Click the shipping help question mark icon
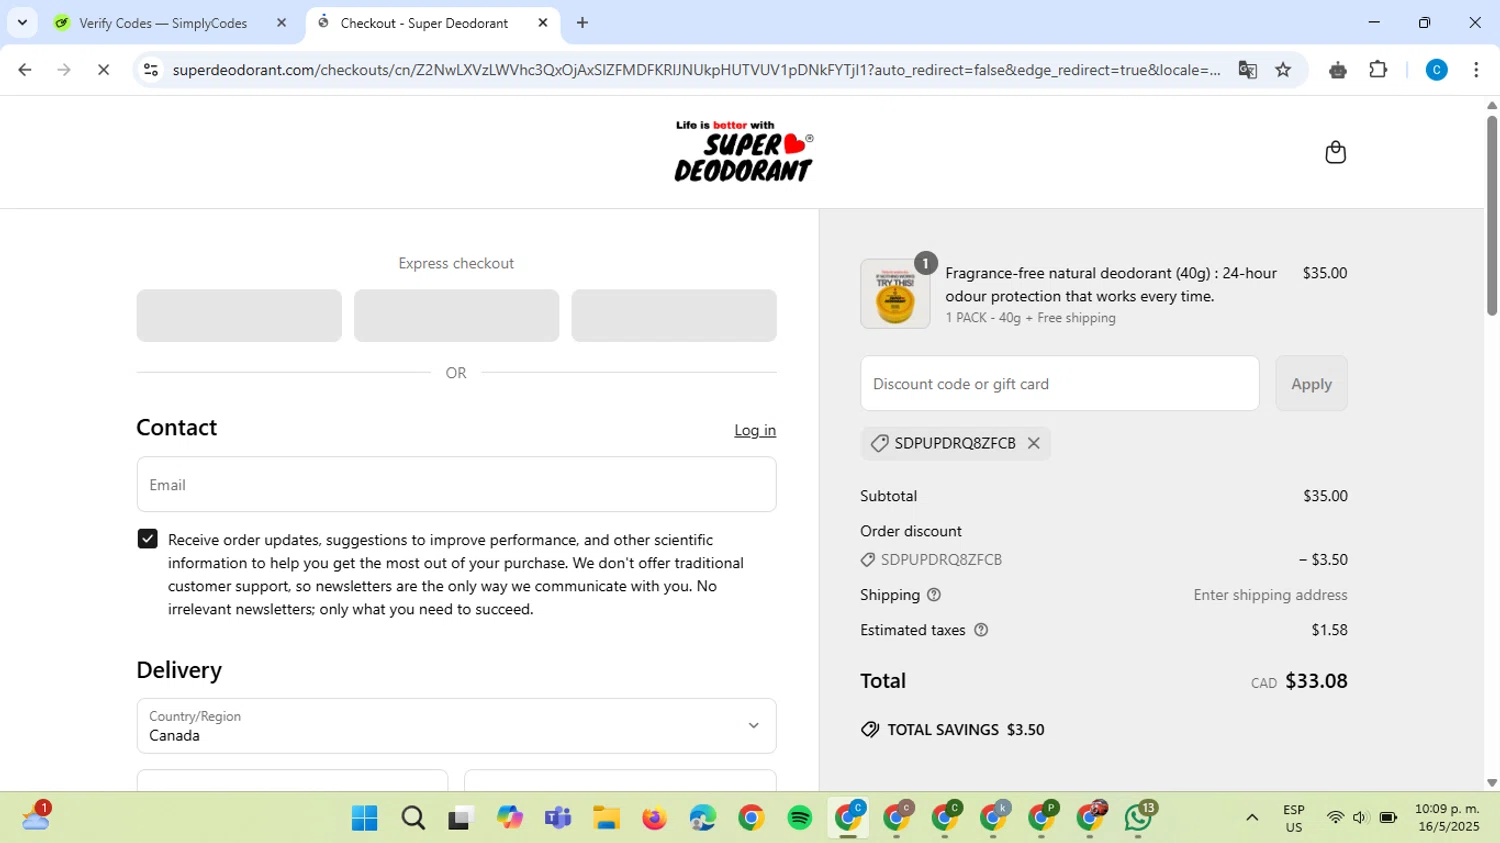 point(934,595)
